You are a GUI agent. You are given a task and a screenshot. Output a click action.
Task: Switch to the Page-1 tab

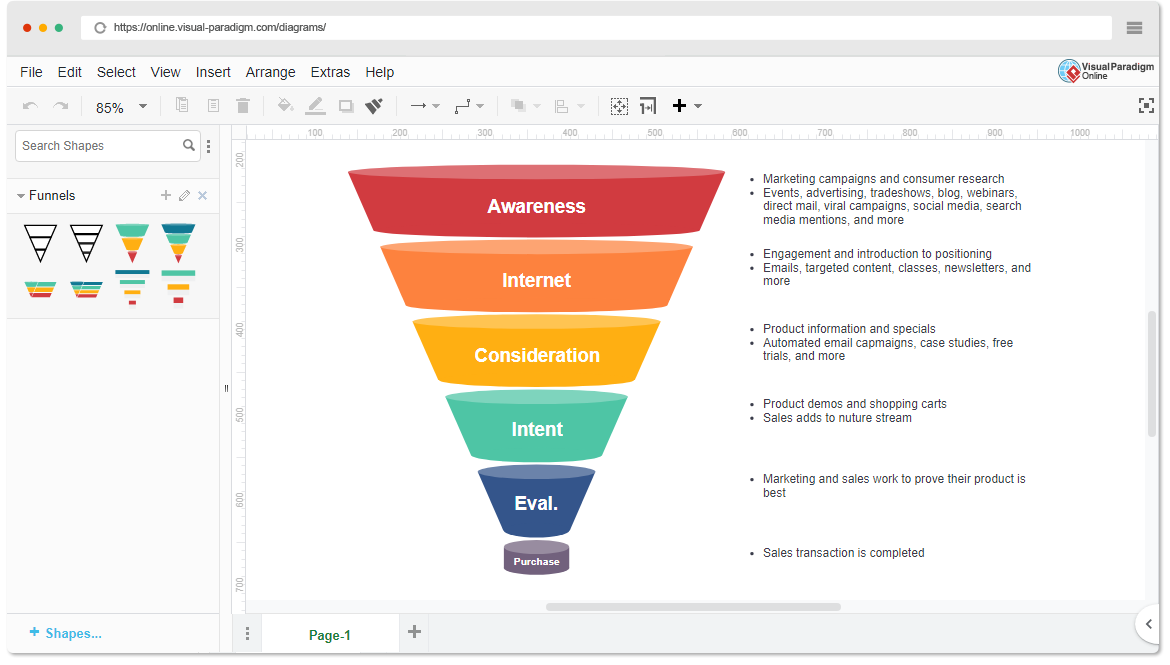pos(330,634)
